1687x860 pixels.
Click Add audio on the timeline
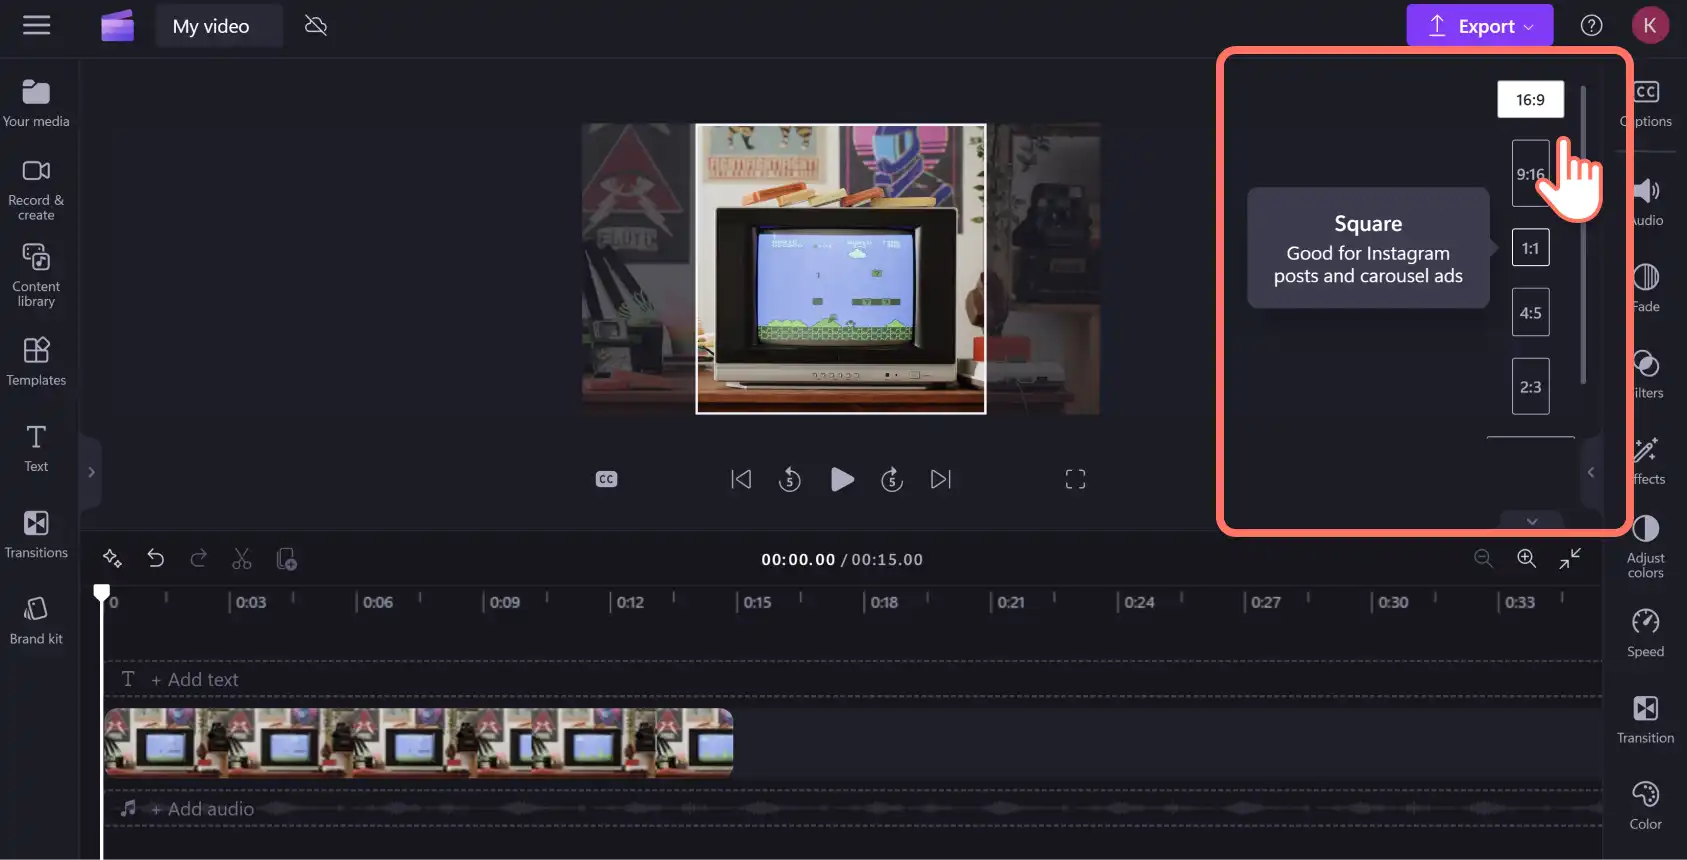pos(202,808)
